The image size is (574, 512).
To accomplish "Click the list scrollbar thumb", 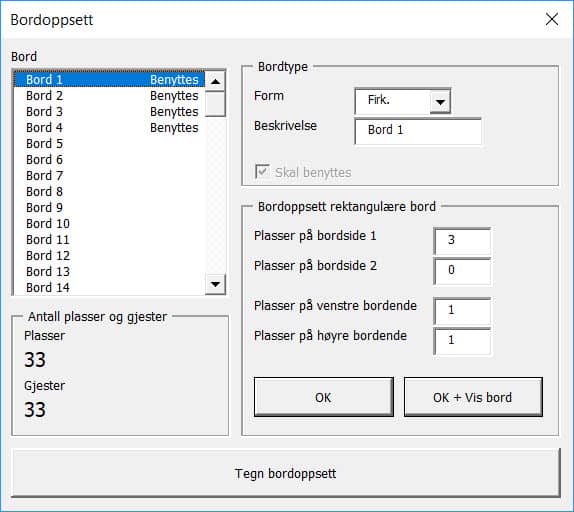I will tap(215, 104).
